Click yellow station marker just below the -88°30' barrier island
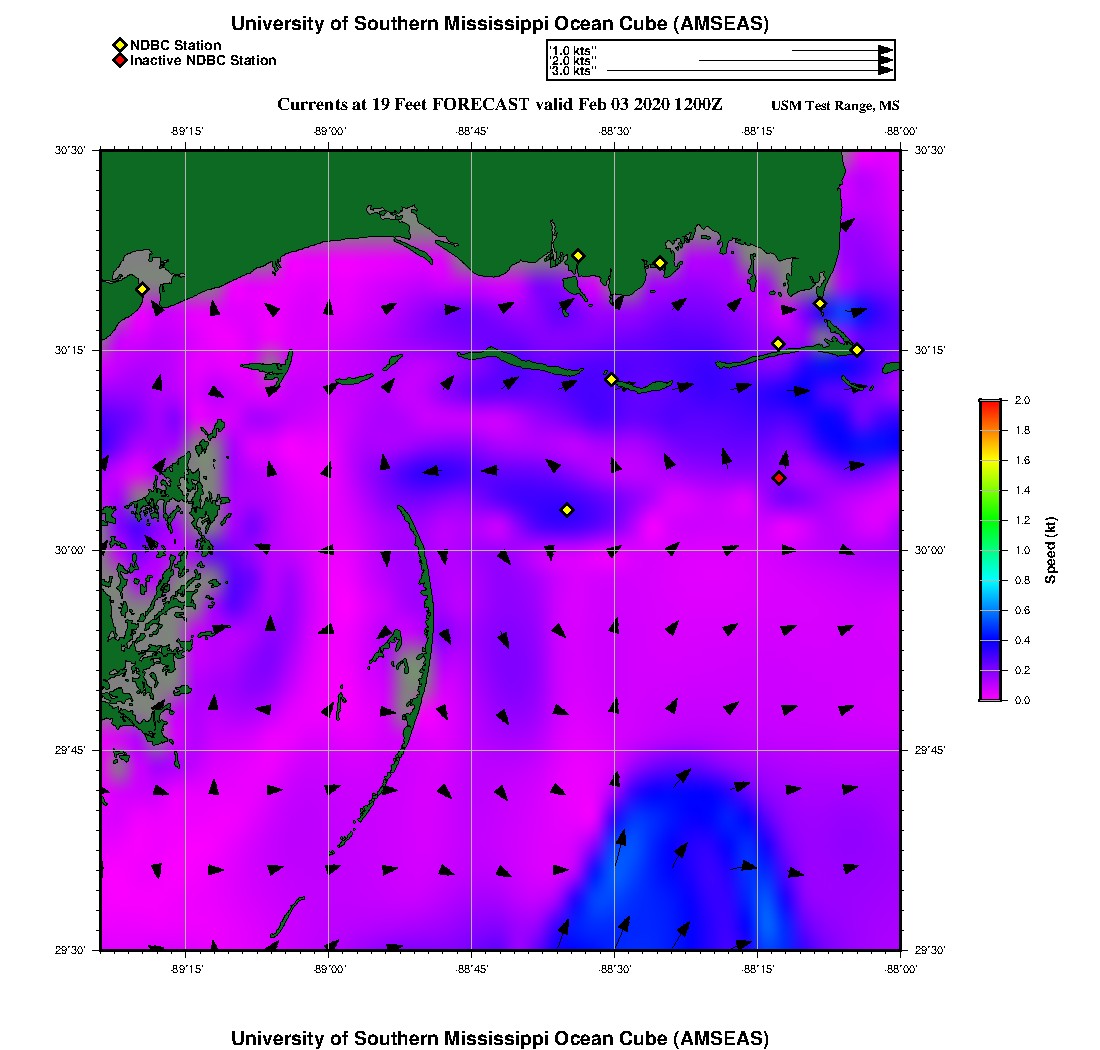1100x1050 pixels. click(612, 379)
